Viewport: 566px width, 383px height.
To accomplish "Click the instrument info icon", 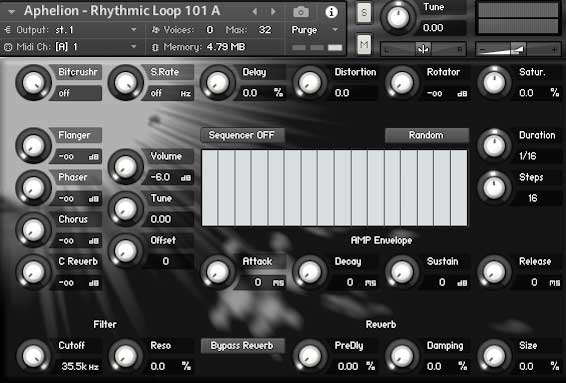I will (x=331, y=12).
